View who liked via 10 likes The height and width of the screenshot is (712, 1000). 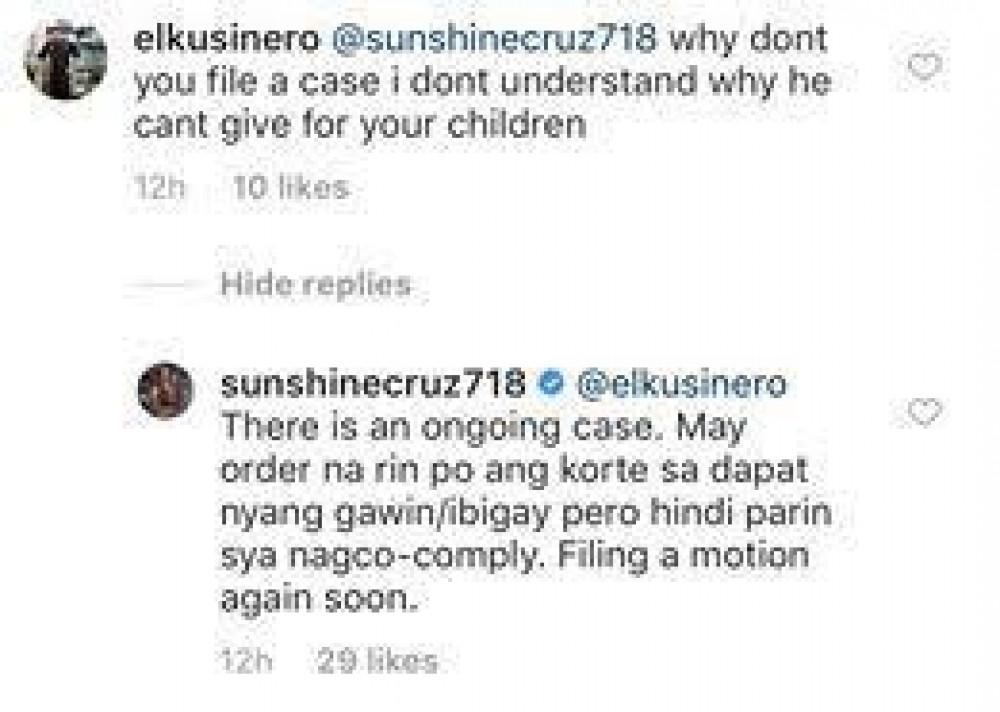(291, 188)
